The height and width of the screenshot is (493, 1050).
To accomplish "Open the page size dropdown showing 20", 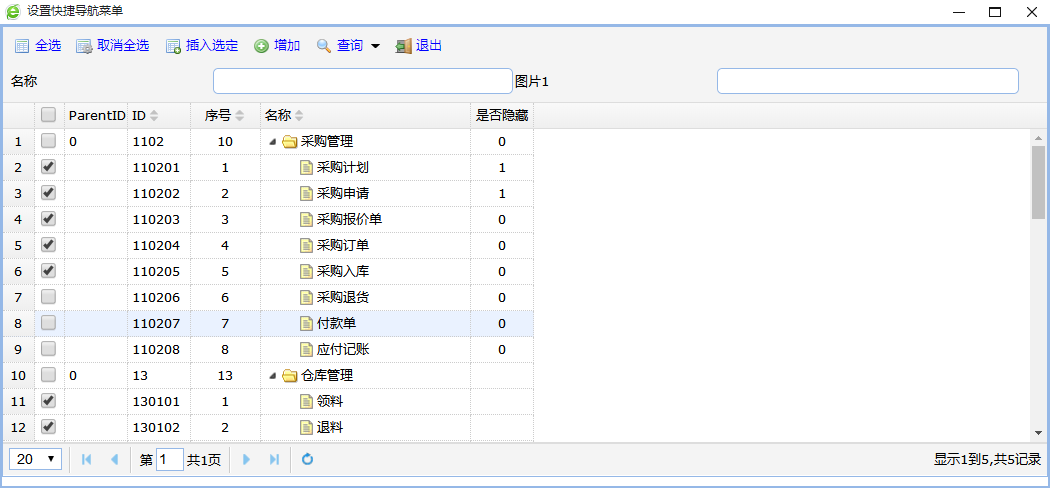I will pos(36,459).
